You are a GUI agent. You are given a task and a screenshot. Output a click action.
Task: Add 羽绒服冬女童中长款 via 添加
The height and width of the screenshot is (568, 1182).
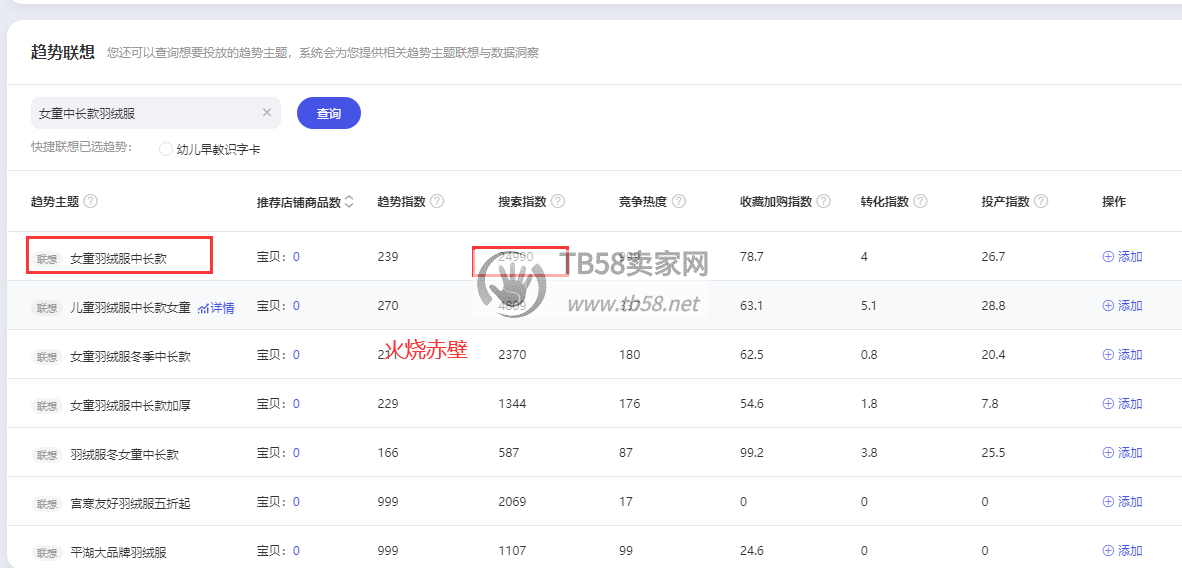pos(1122,453)
